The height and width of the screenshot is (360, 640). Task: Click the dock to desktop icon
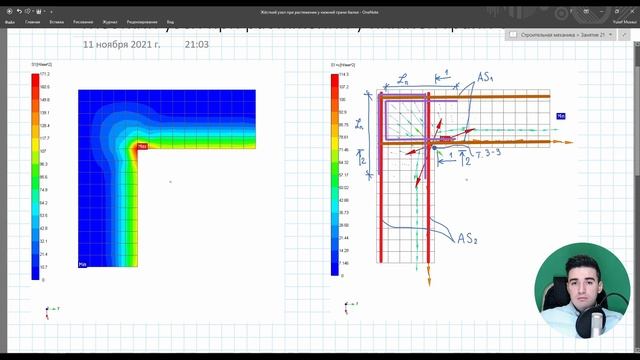(x=39, y=11)
